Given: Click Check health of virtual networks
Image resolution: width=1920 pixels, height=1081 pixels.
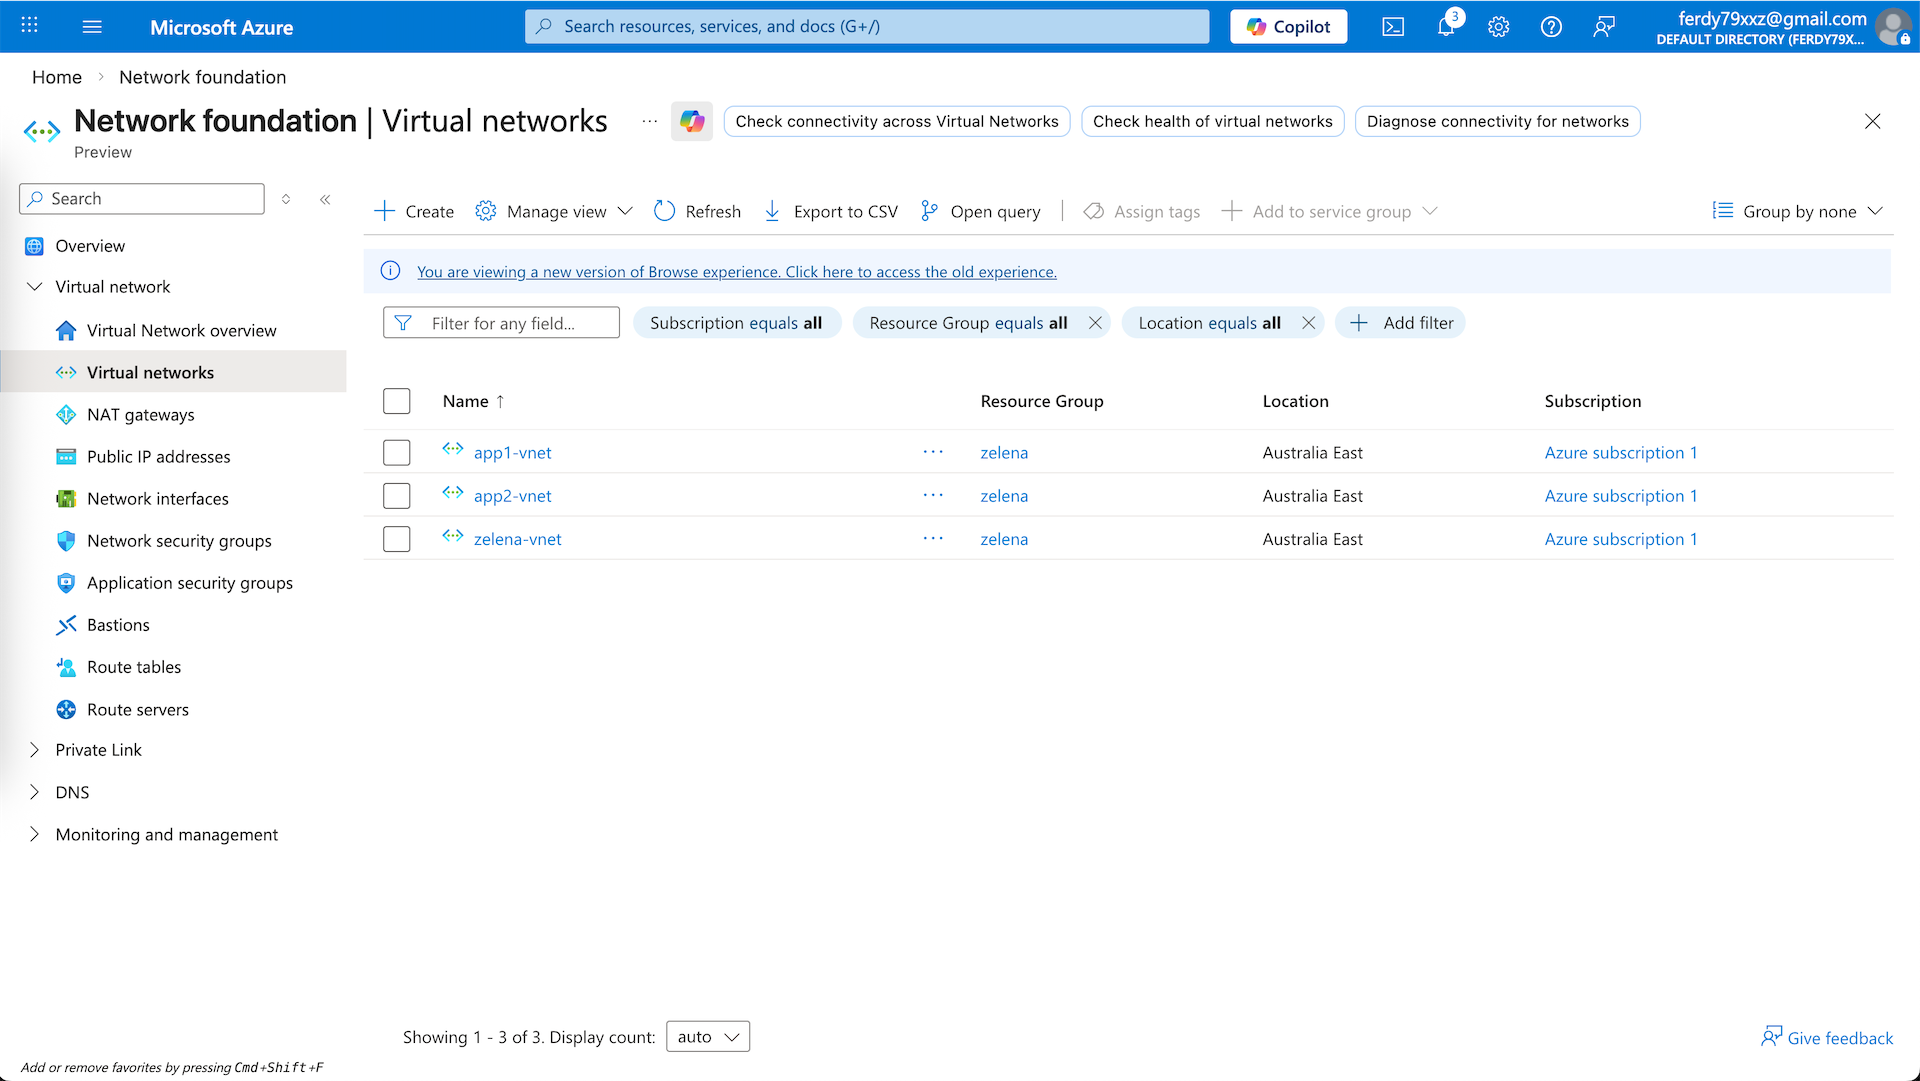Looking at the screenshot, I should coord(1212,121).
